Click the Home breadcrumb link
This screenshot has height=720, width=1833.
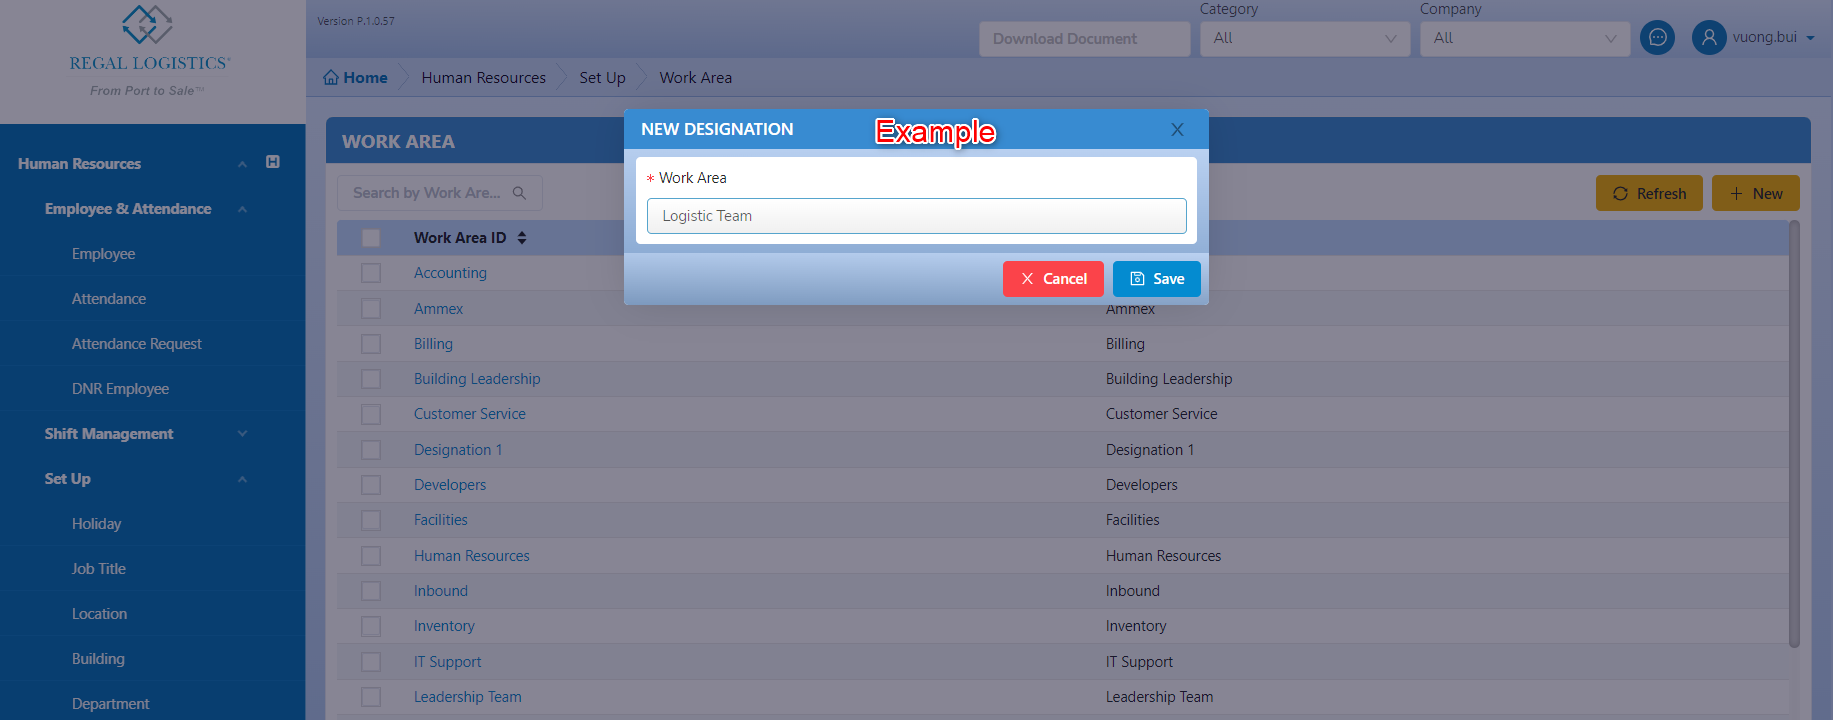(x=356, y=78)
